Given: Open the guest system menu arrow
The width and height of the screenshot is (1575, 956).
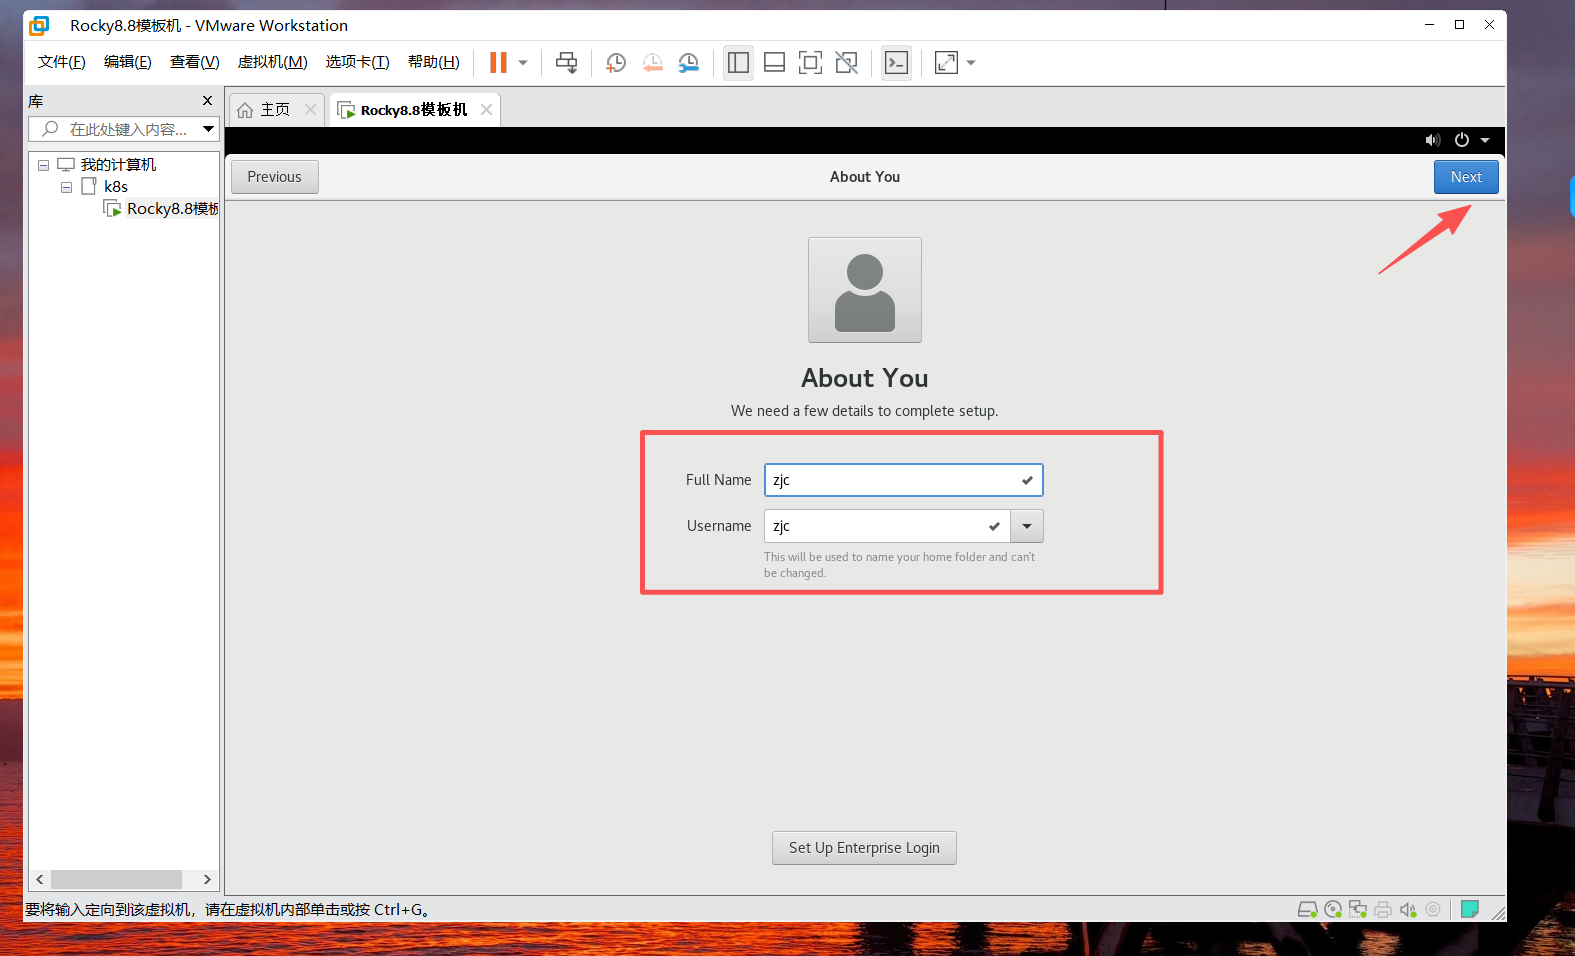Looking at the screenshot, I should 1485,140.
